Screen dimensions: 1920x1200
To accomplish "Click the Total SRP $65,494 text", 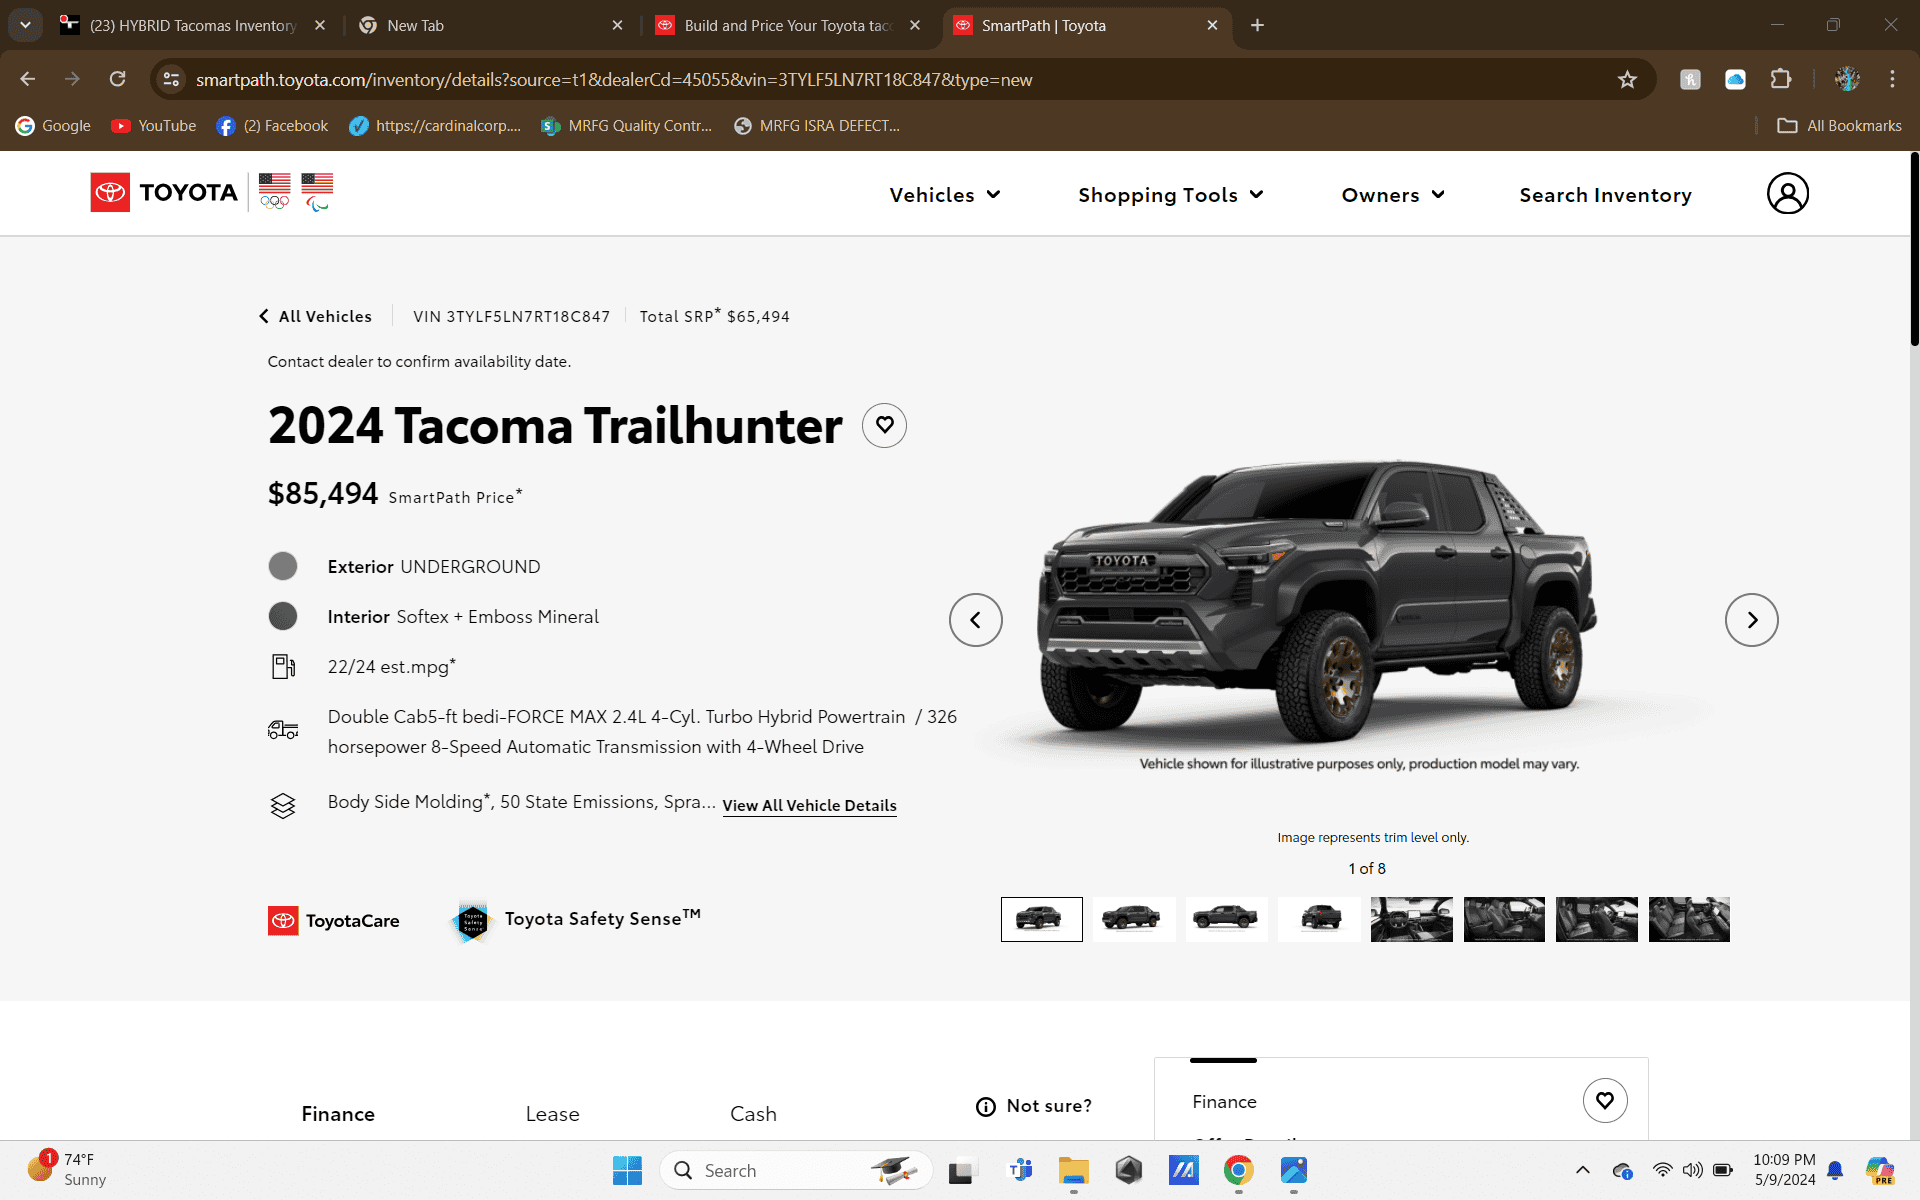I will point(714,316).
